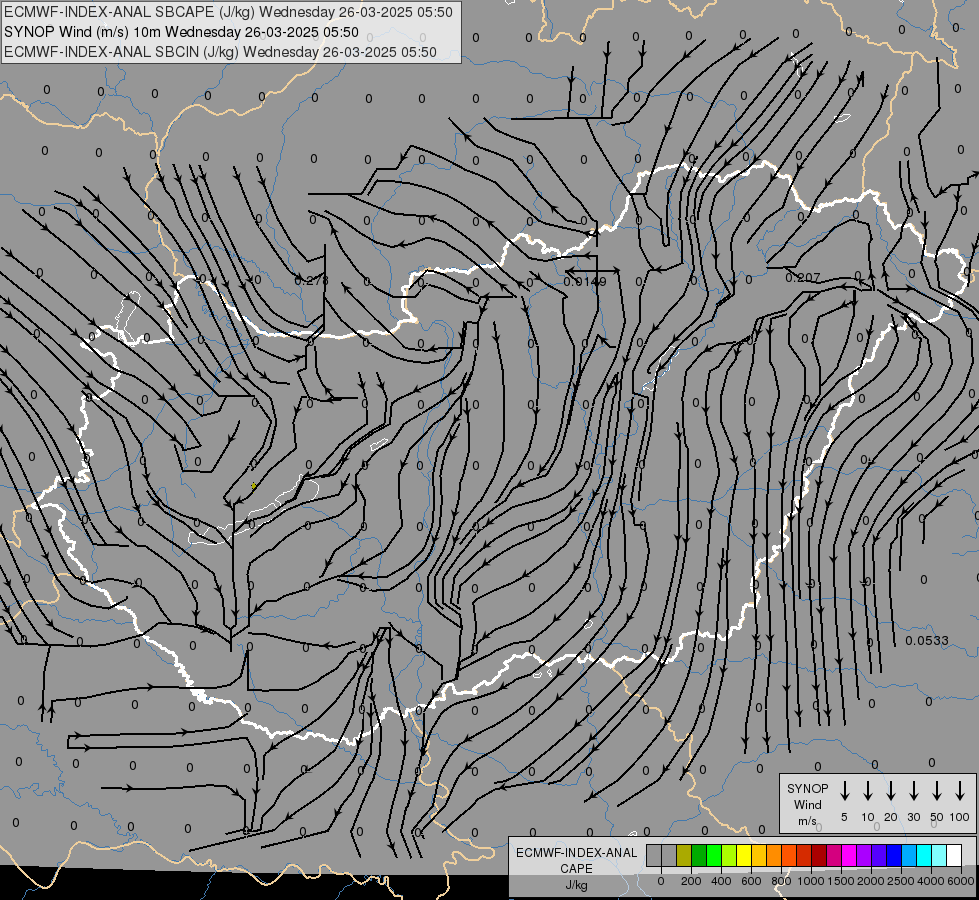This screenshot has width=979, height=900.
Task: Click the 0.278 value on the map
Action: pos(311,280)
